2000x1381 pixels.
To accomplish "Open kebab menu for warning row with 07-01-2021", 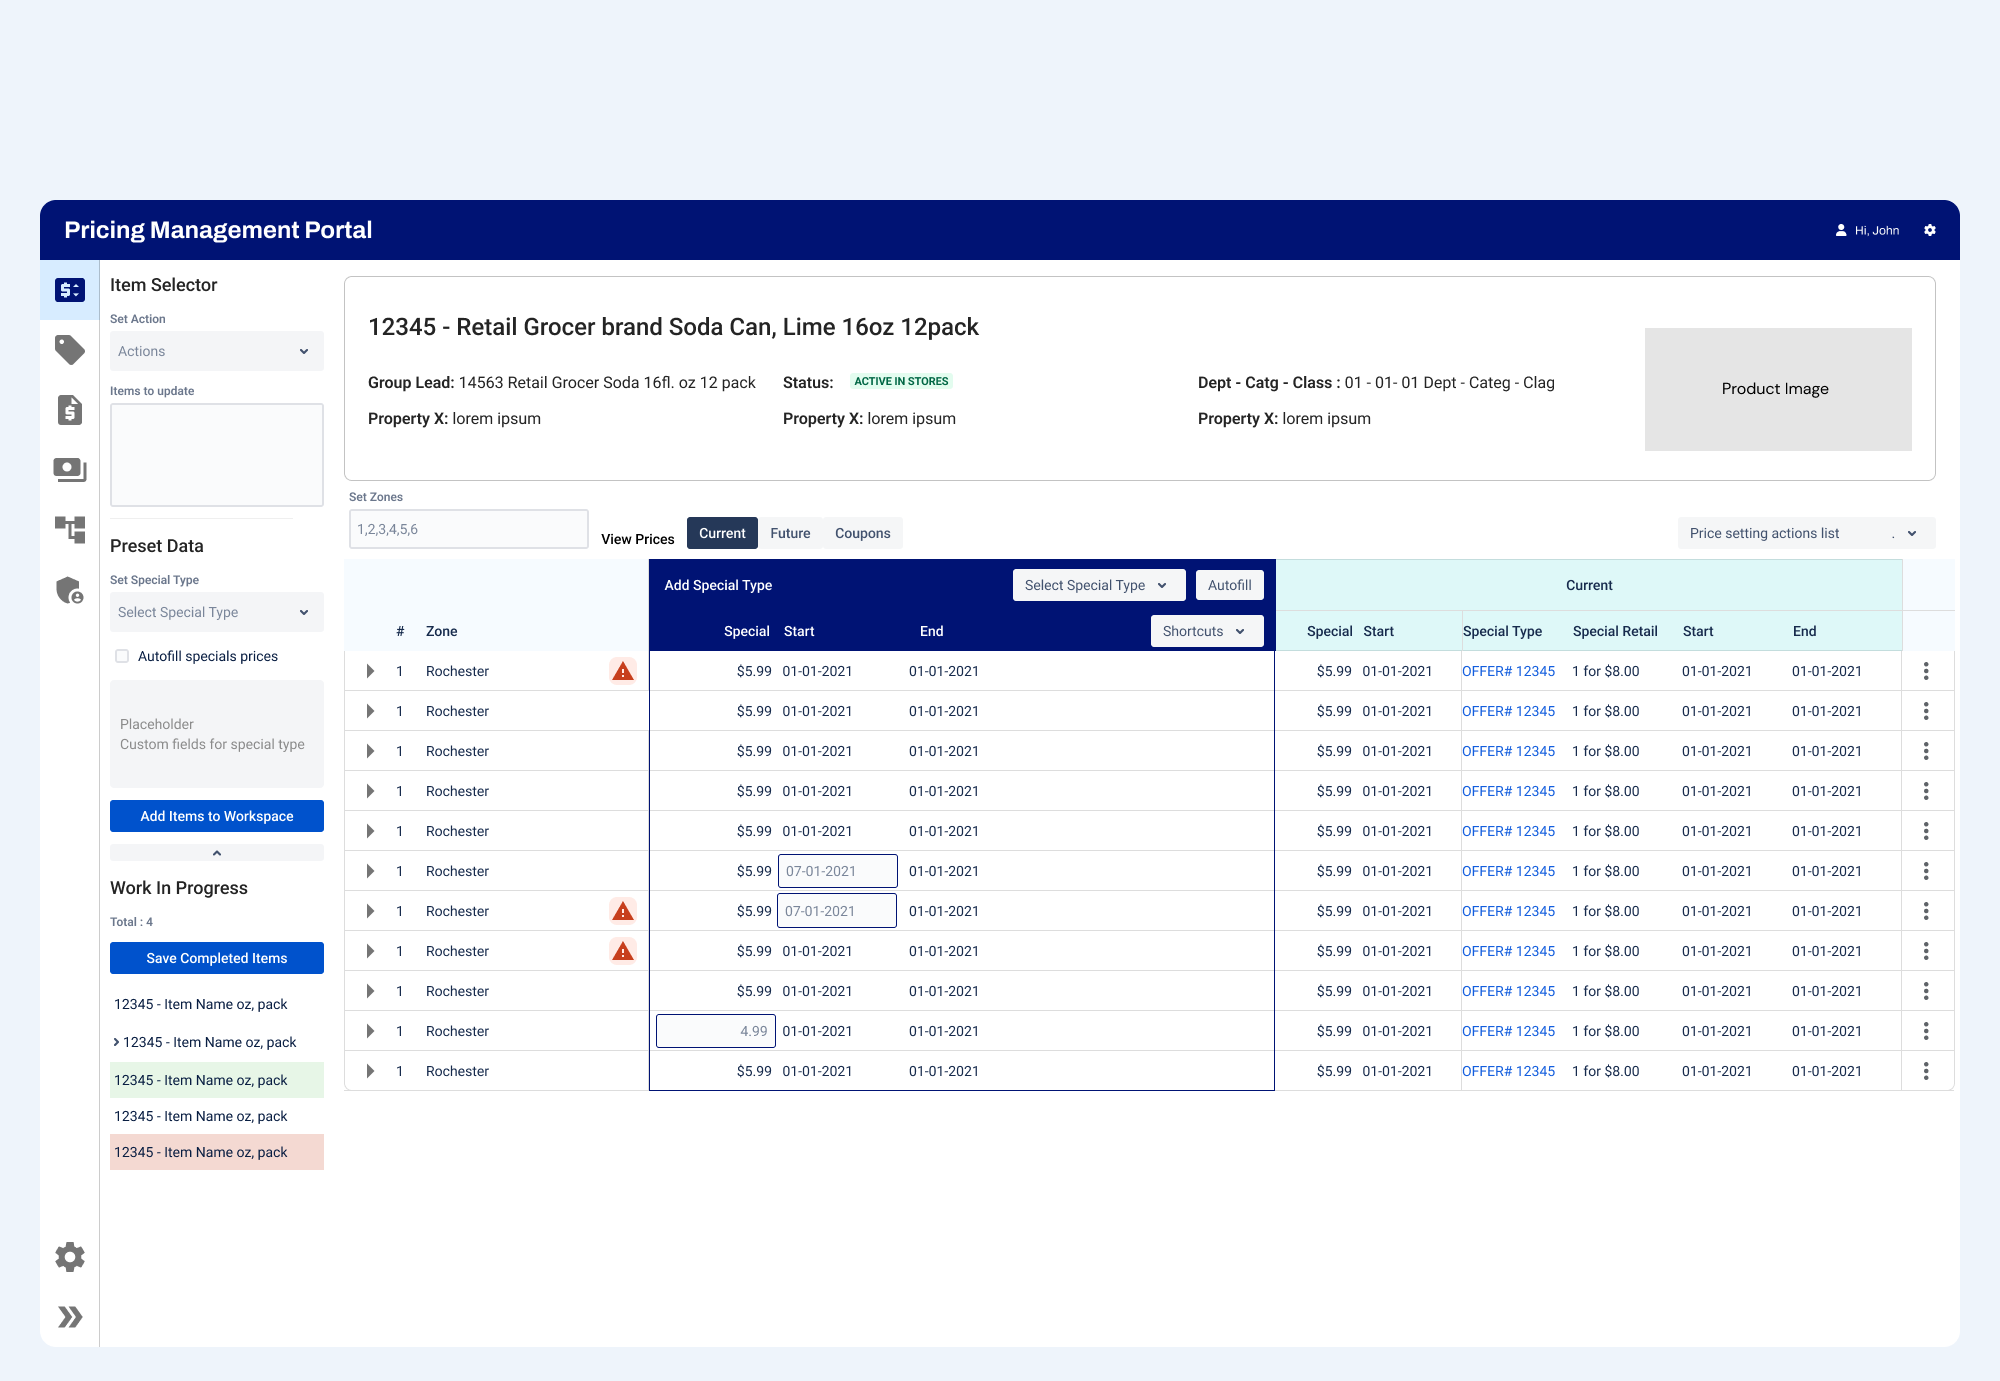I will click(x=1926, y=911).
